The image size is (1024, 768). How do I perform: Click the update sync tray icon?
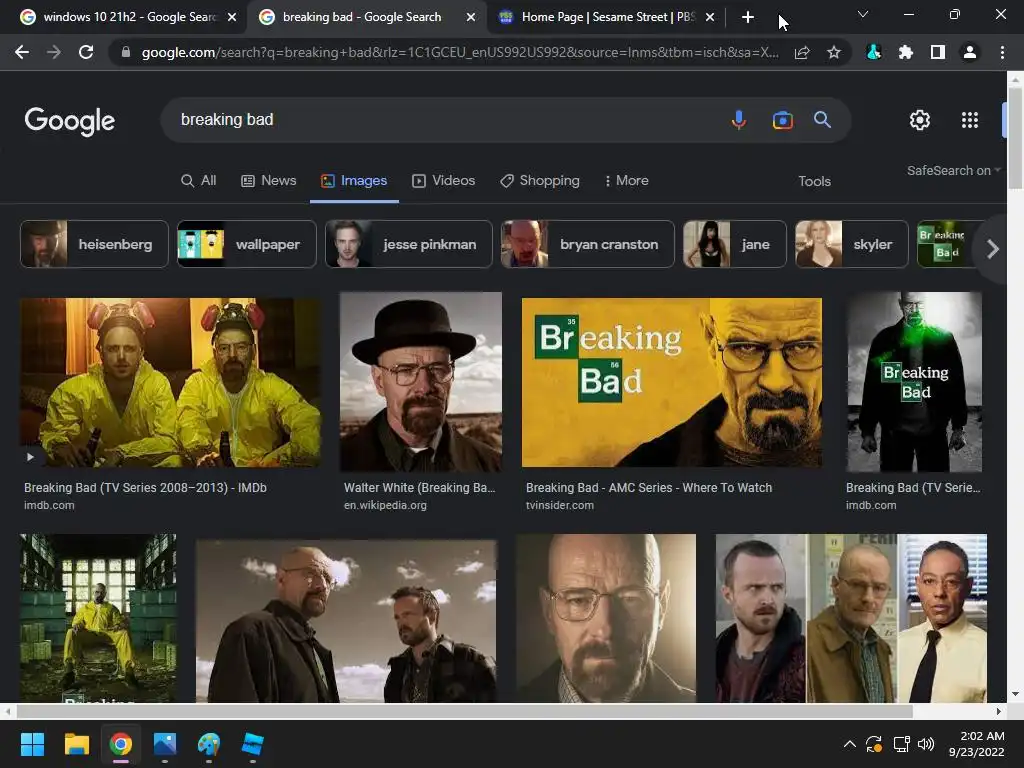[x=874, y=744]
